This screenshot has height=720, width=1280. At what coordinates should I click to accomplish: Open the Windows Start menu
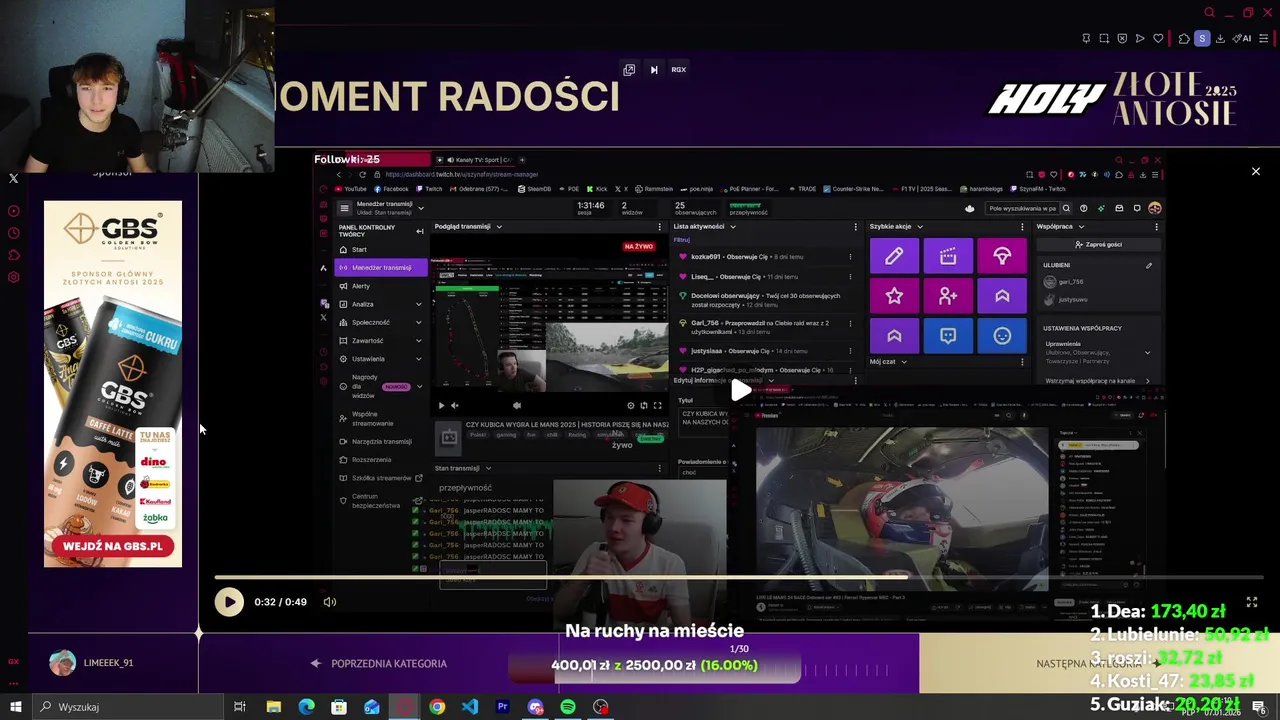[x=15, y=707]
